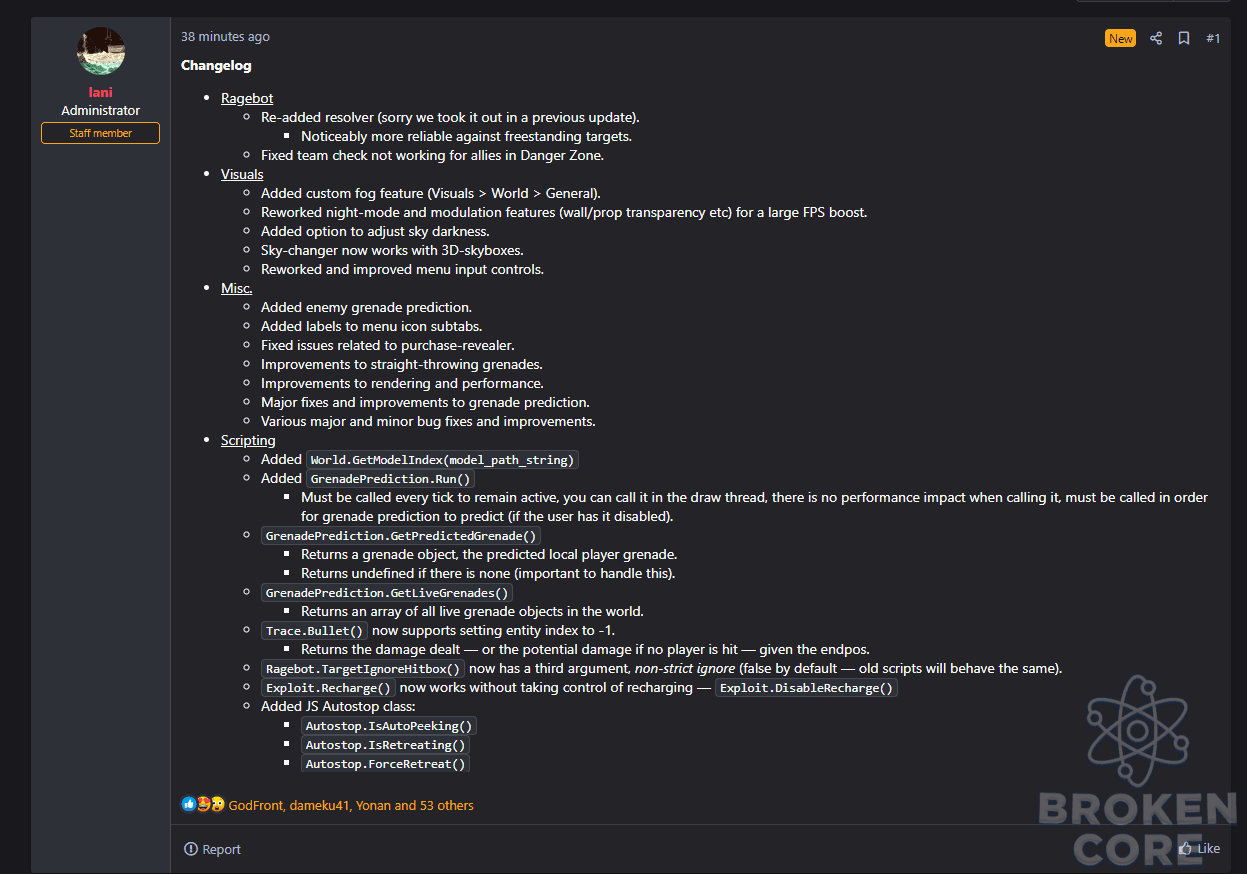Open the #1 post permalink
Screen dimensions: 1247x874
point(1213,38)
